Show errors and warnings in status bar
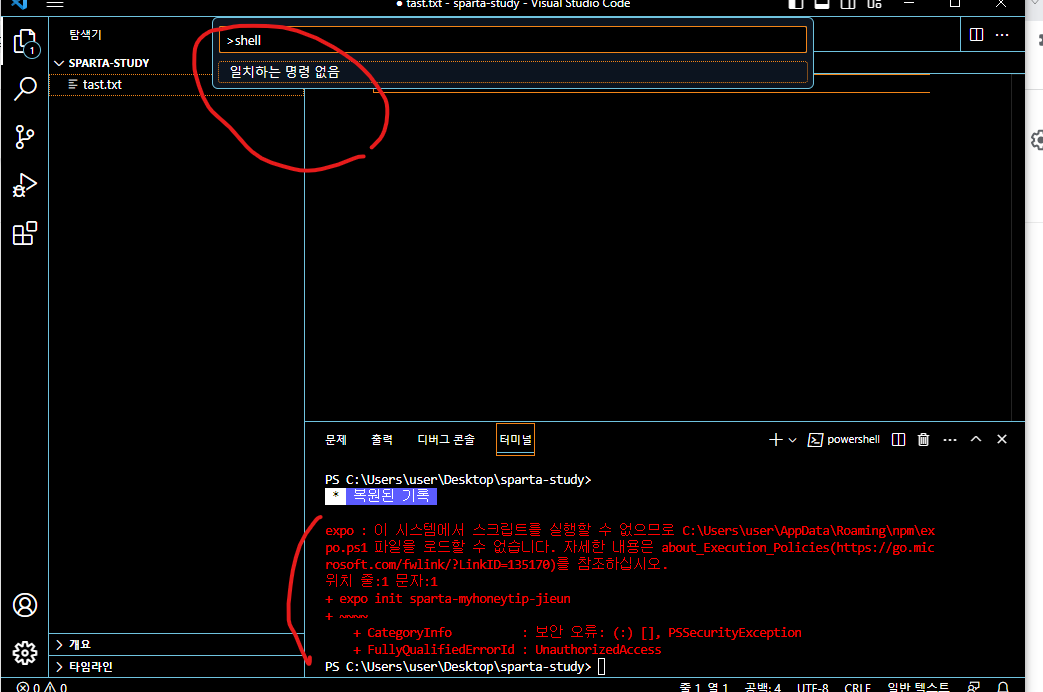 click(42, 687)
